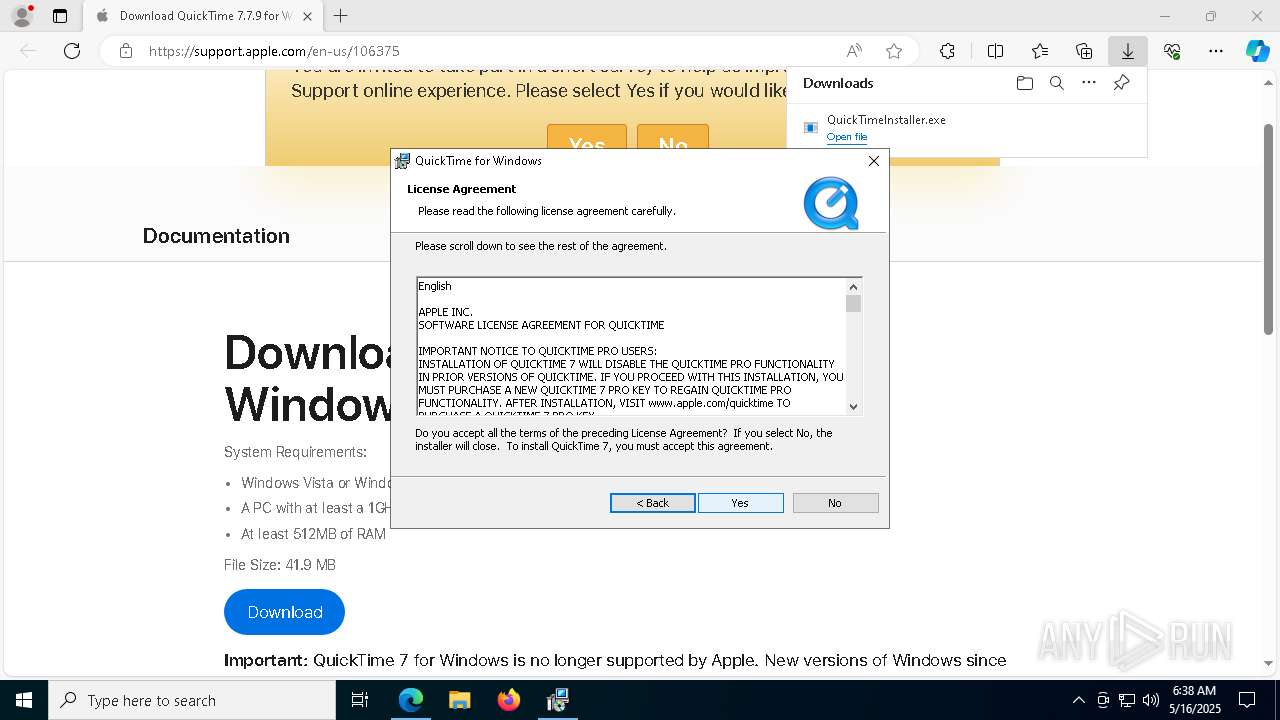Click inside the license agreement text box
The image size is (1280, 720).
631,346
